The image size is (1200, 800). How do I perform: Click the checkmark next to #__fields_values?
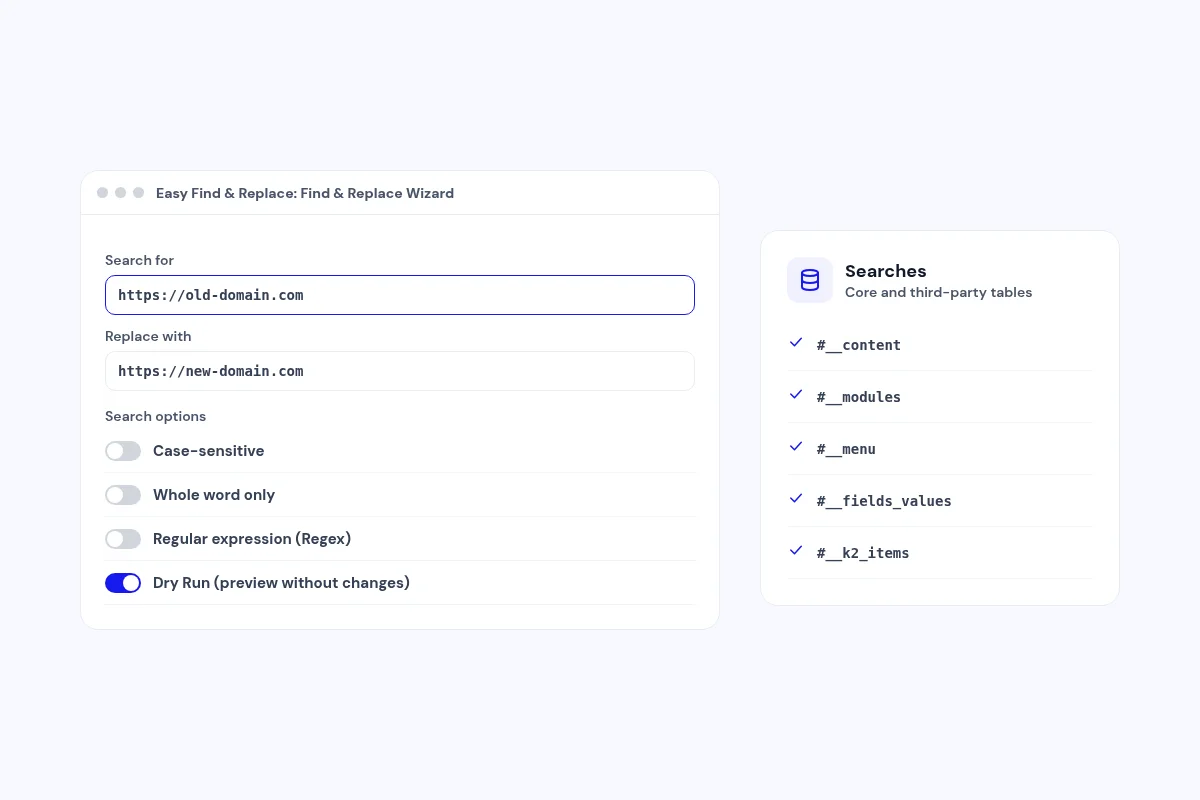click(x=796, y=498)
